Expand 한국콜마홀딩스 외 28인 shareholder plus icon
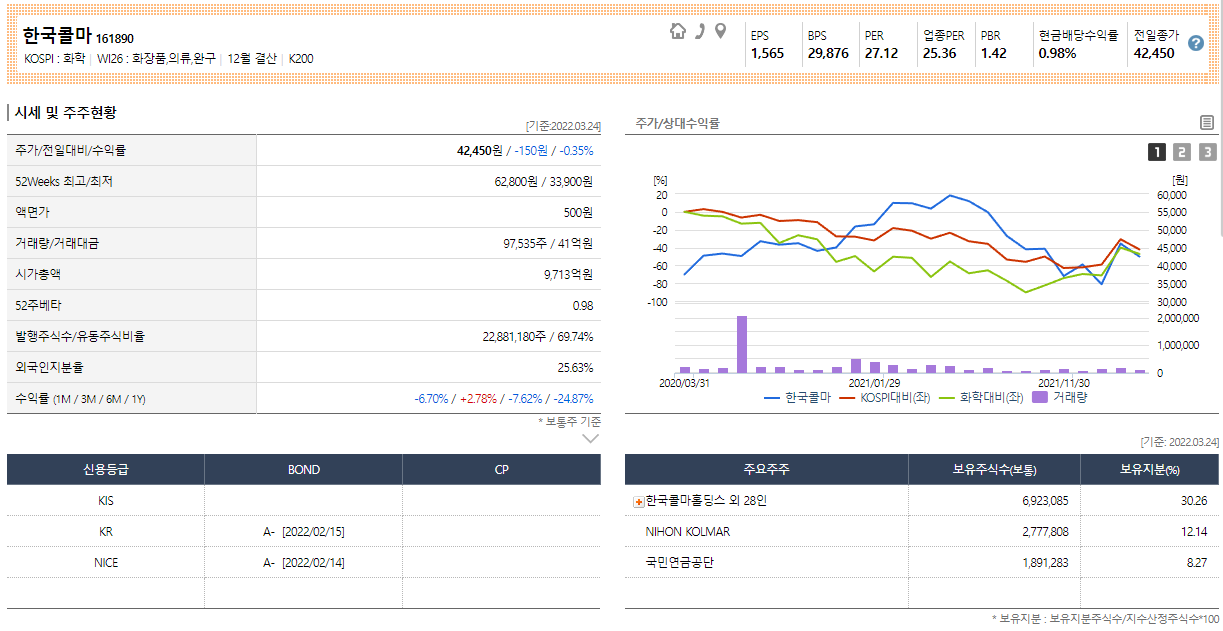Screen dimensions: 1223x631 click(x=639, y=501)
